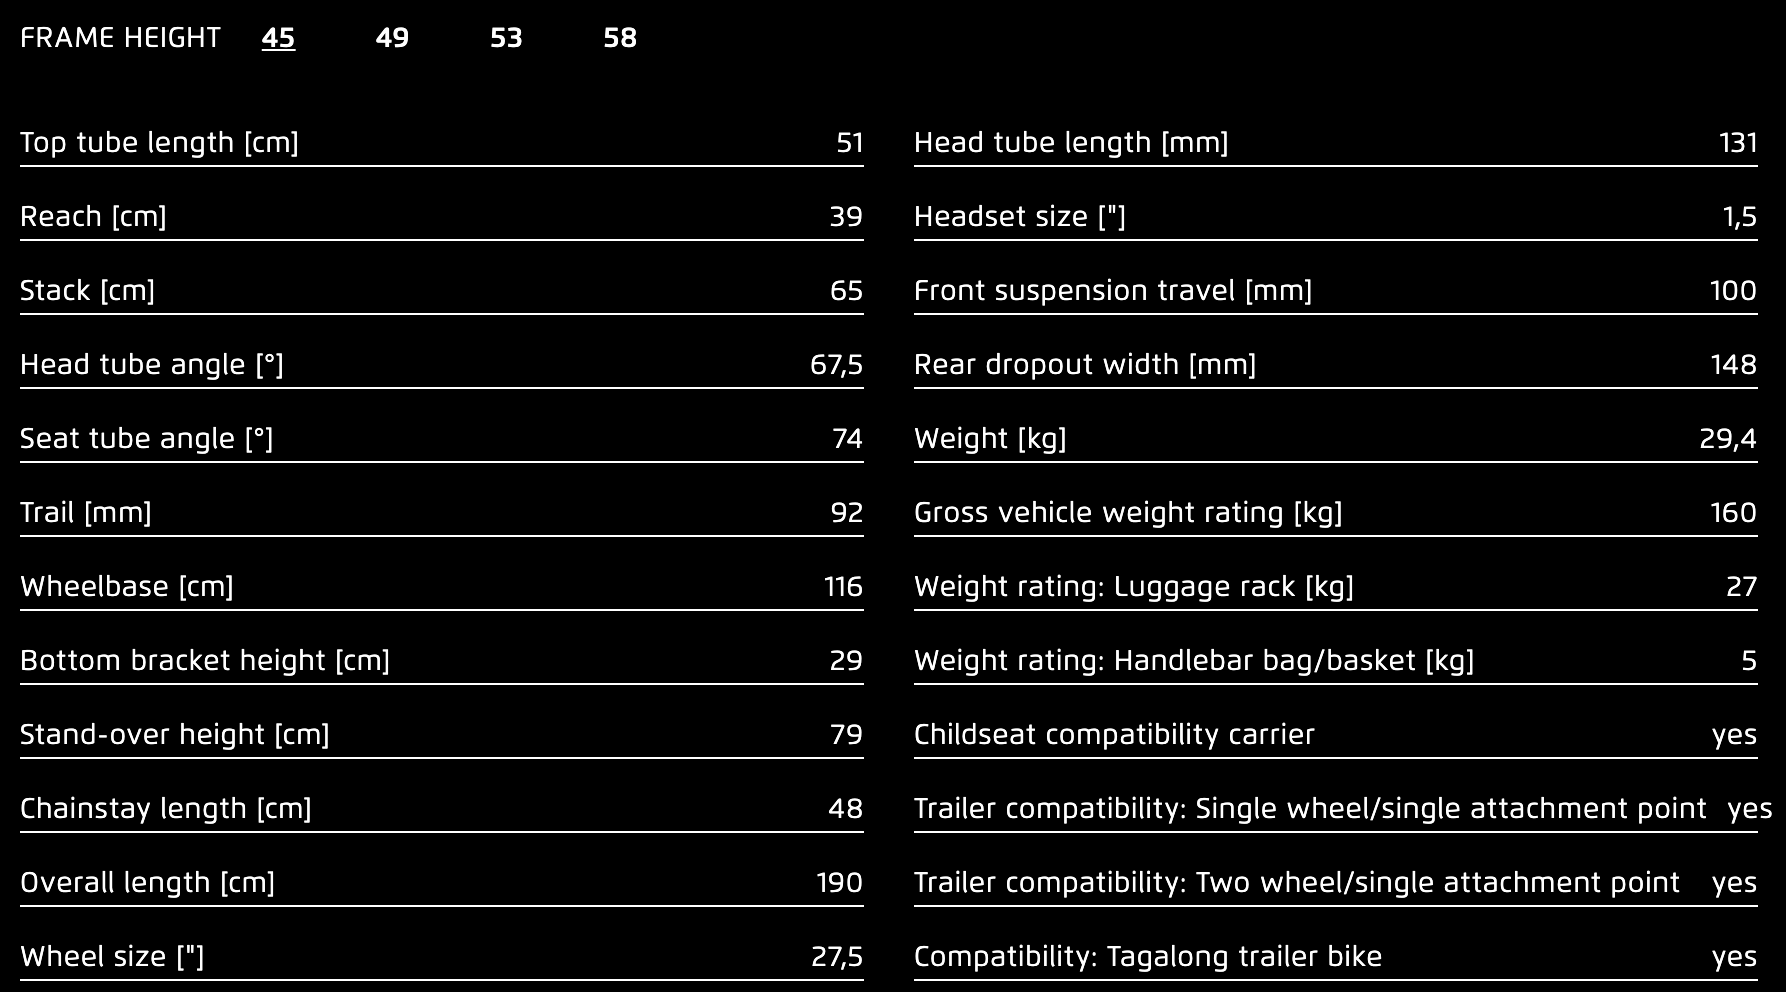Click Compatibility: Tagalong trailer bike row
Image resolution: width=1786 pixels, height=992 pixels.
coord(1336,957)
